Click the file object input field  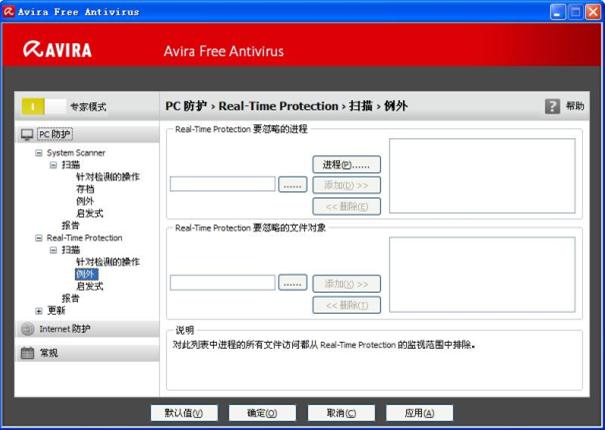point(223,283)
